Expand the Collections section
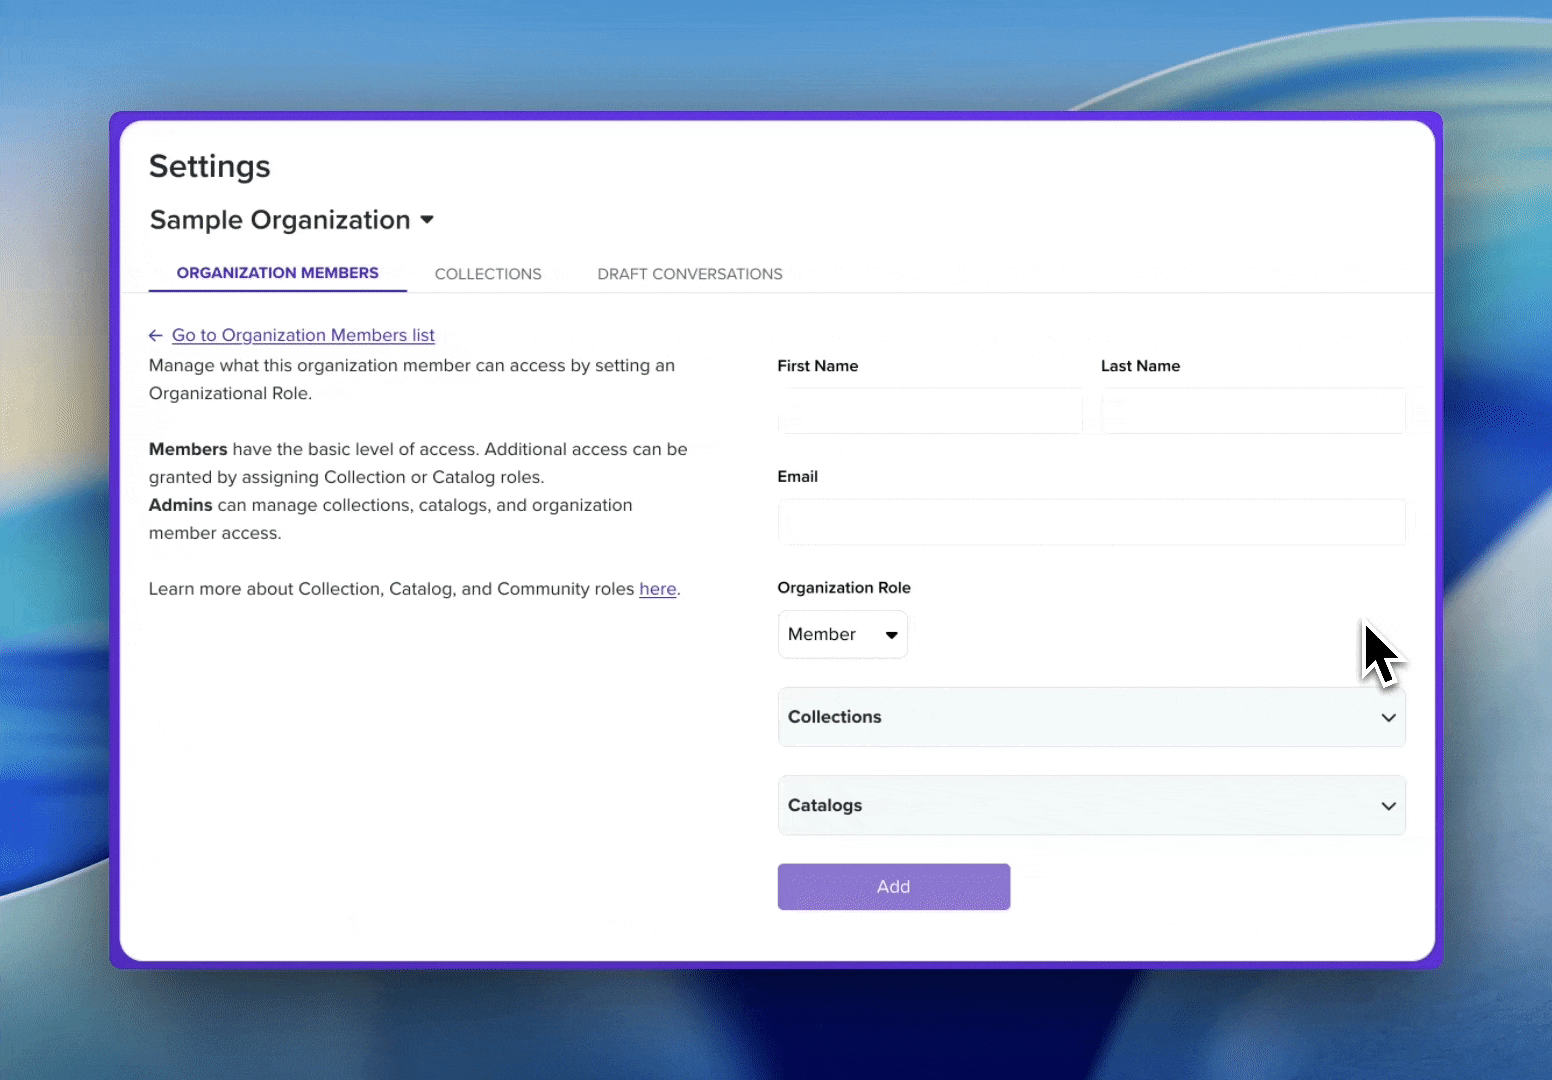The image size is (1552, 1080). pyautogui.click(x=1090, y=717)
